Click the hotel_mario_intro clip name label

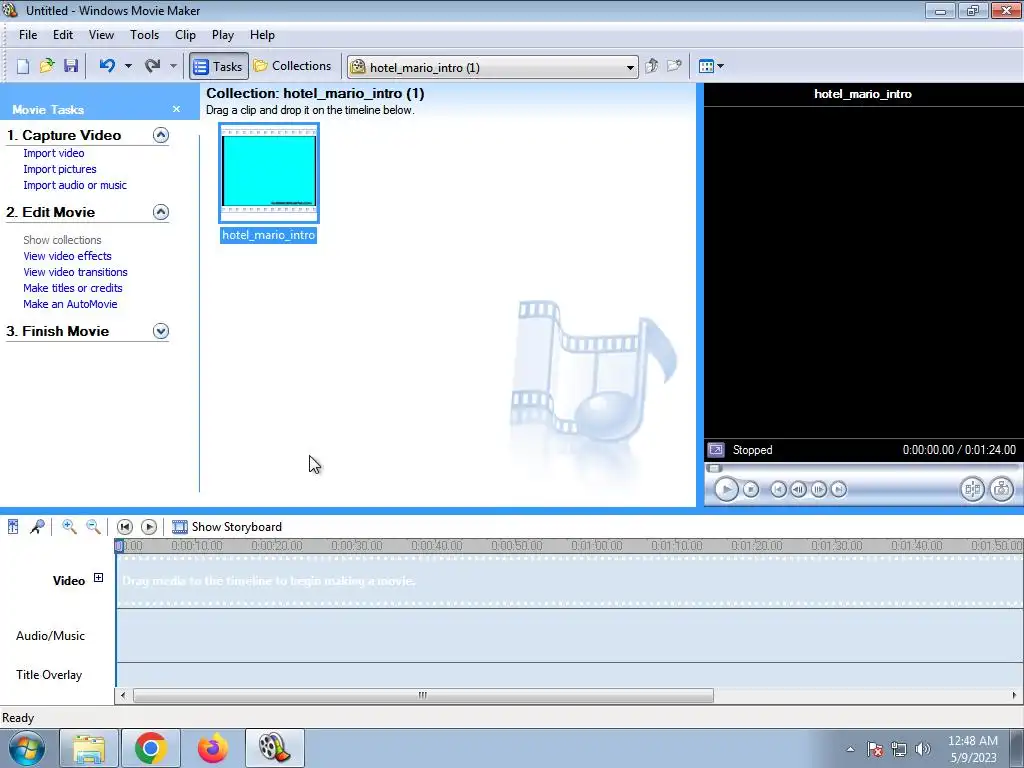[268, 235]
